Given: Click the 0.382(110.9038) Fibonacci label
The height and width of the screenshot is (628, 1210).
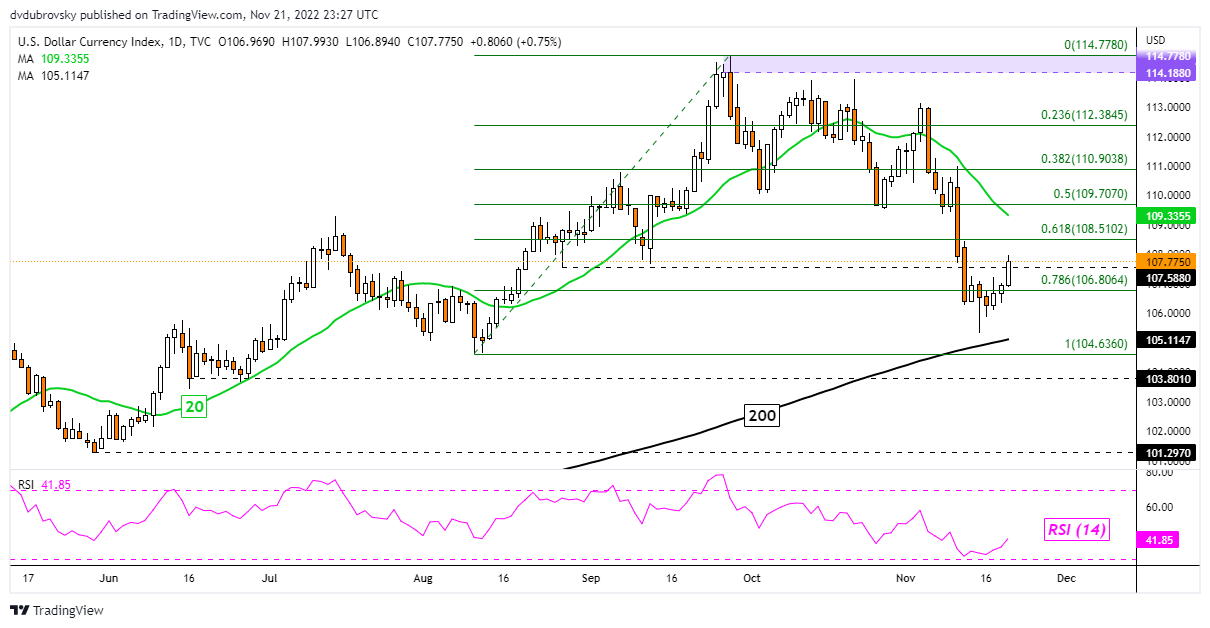Looking at the screenshot, I should tap(1083, 158).
